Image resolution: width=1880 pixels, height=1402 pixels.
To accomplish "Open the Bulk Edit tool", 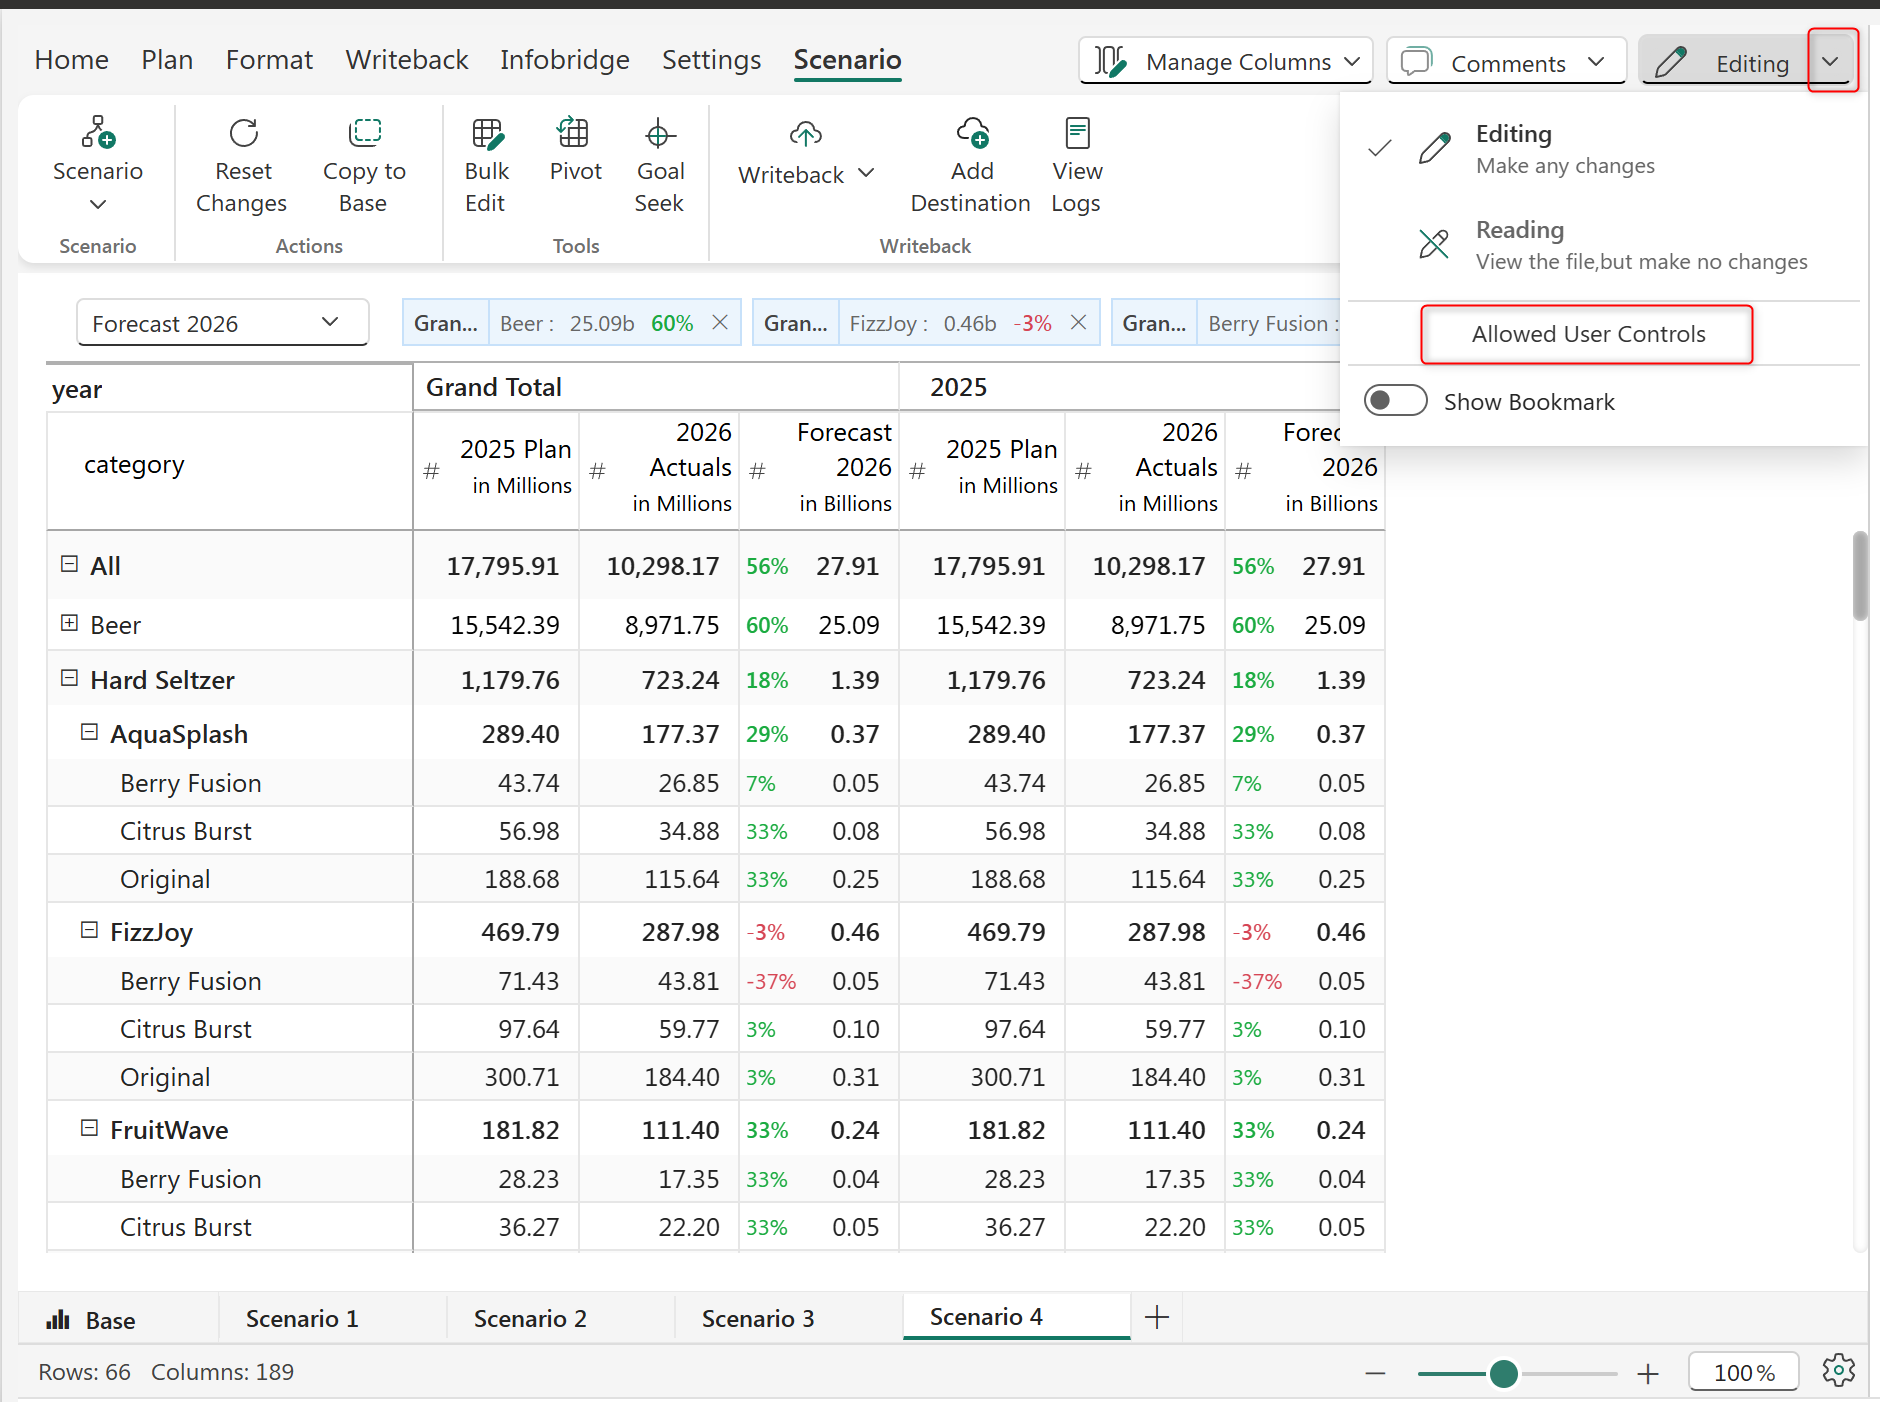I will (487, 133).
